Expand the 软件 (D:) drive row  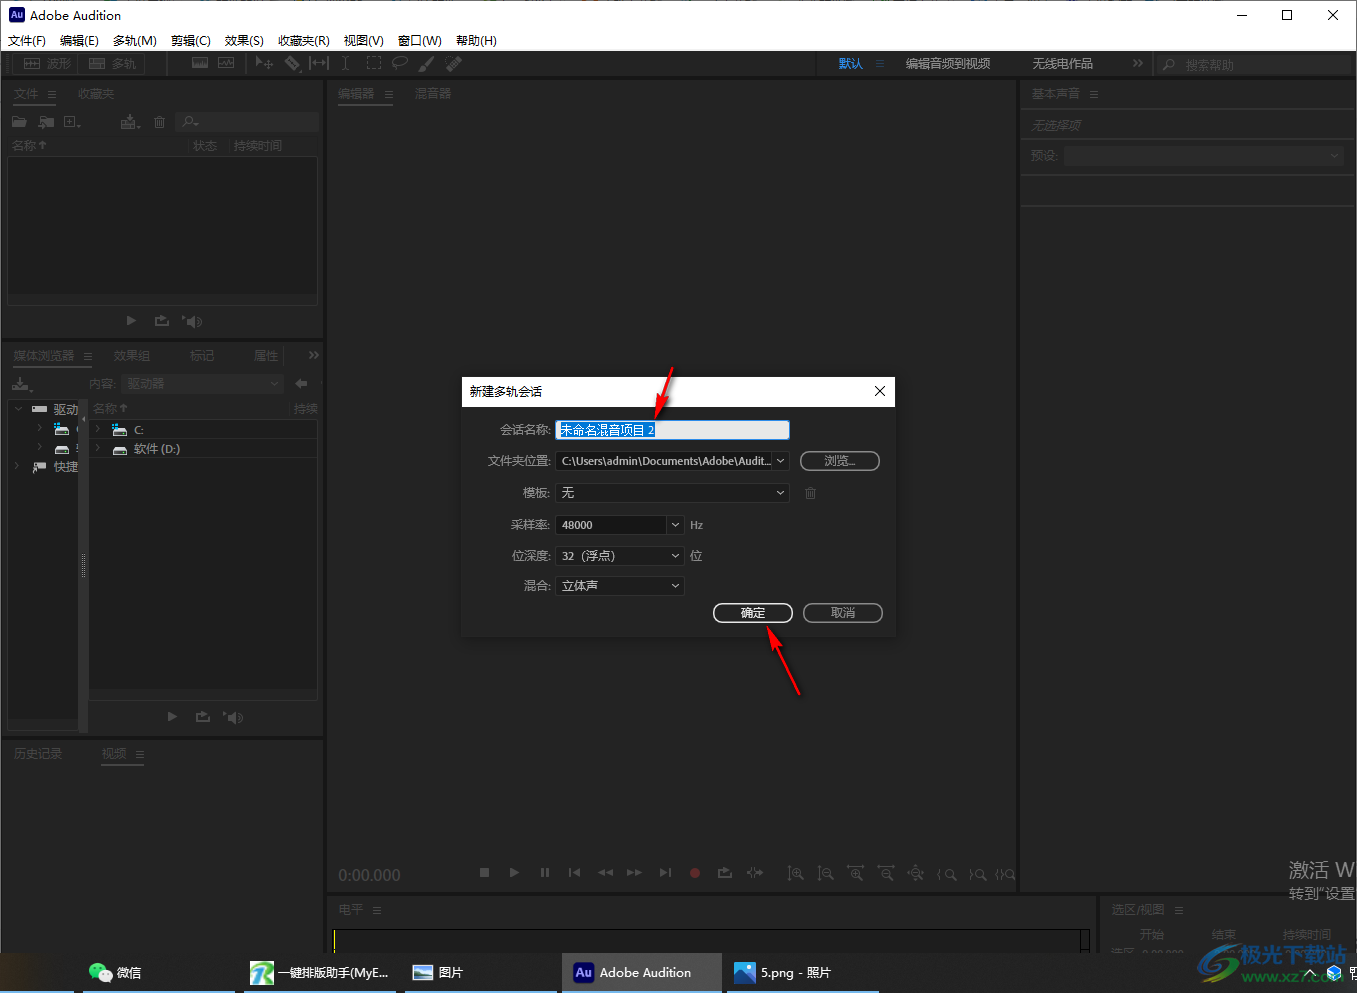click(x=98, y=449)
